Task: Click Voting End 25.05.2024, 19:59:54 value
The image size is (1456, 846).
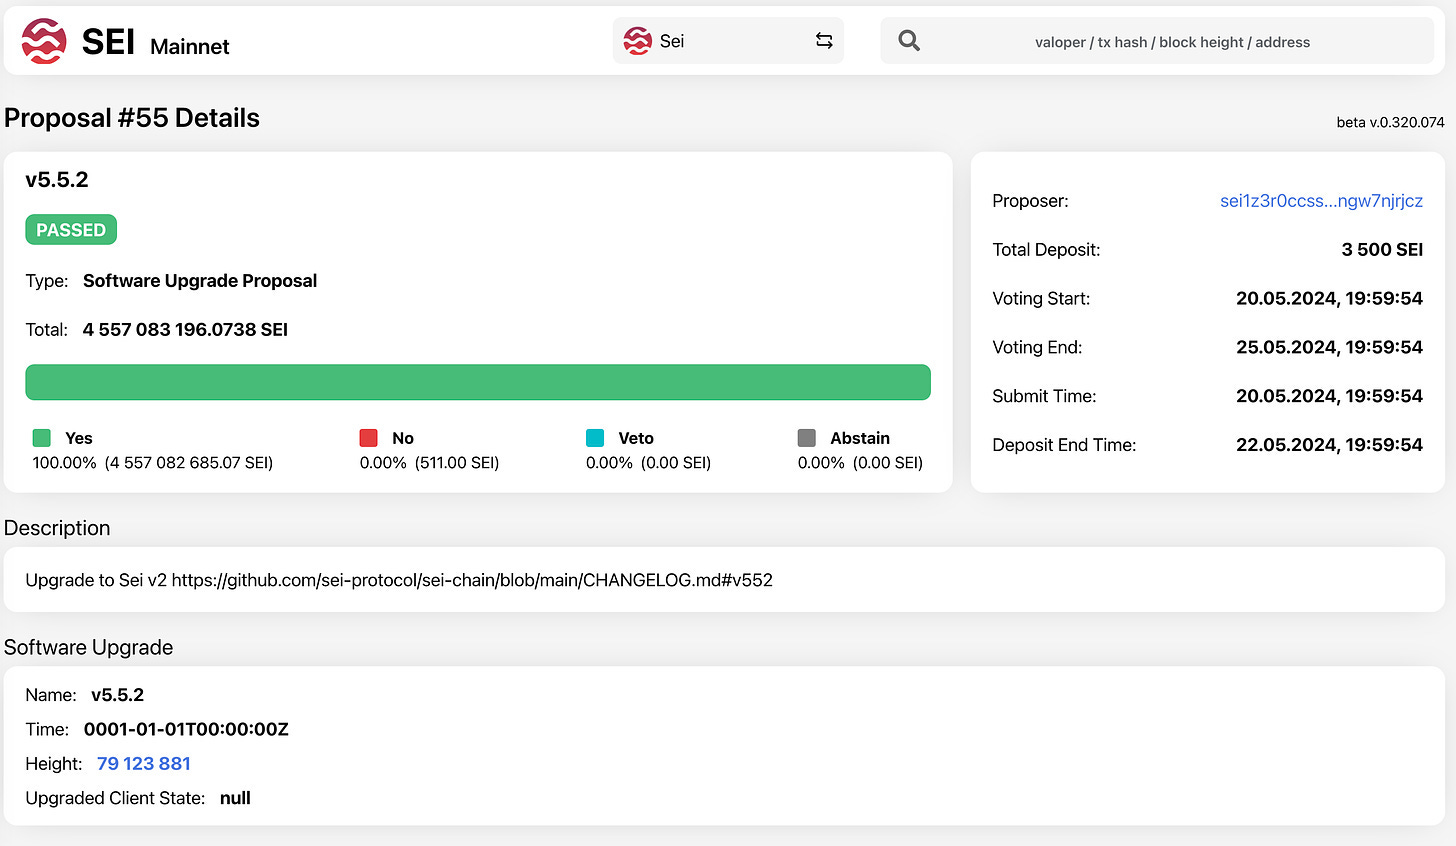Action: coord(1329,348)
